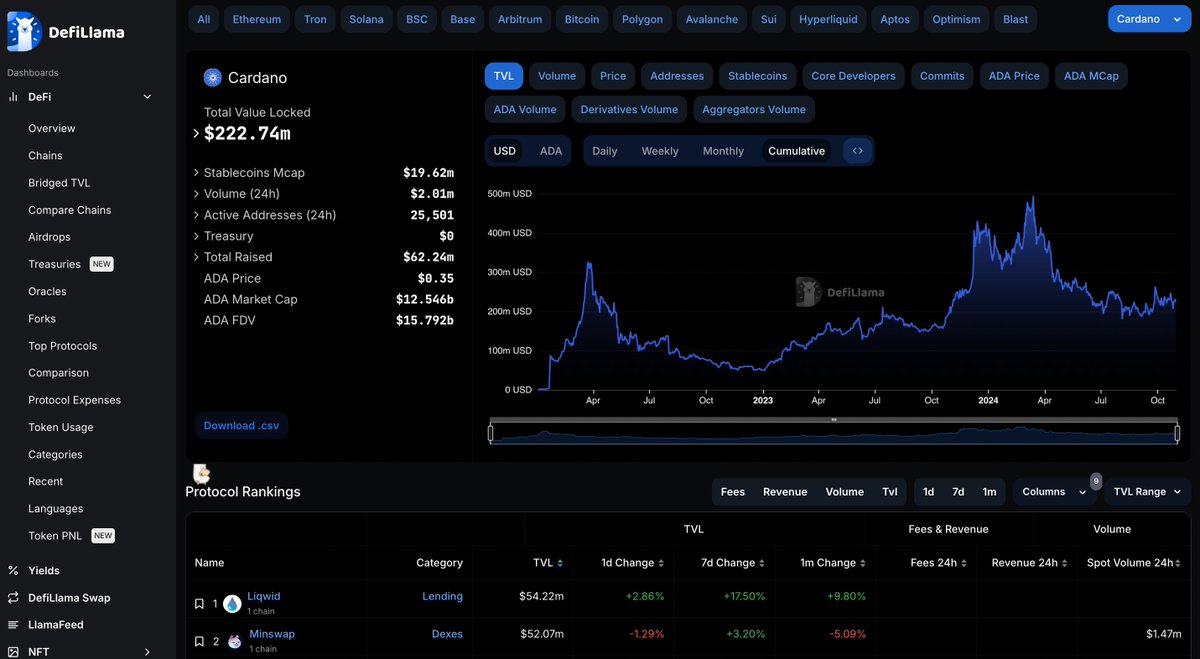
Task: Expand Volume (24h) row
Action: (196, 194)
